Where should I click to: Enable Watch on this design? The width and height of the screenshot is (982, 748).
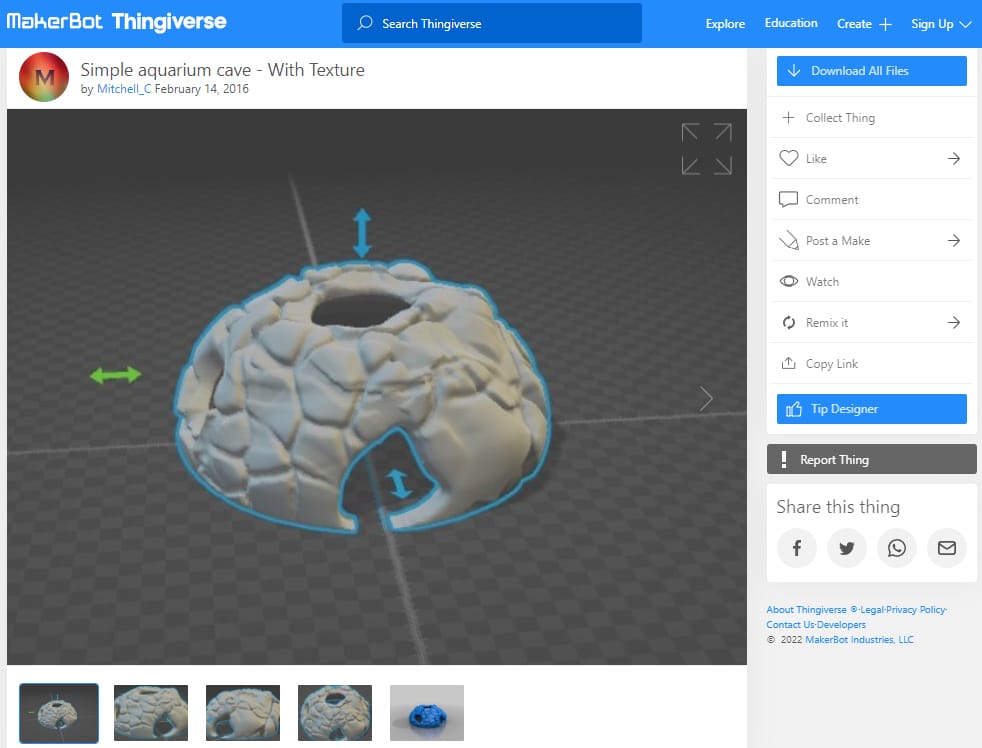point(789,281)
